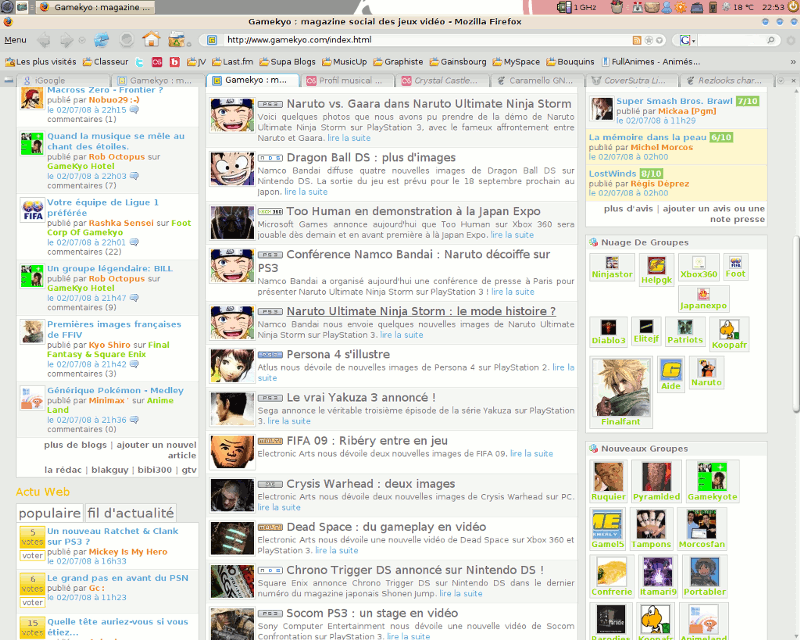Open the trash applet in the top panel
Image resolution: width=800 pixels, height=640 pixels.
pos(617,7)
